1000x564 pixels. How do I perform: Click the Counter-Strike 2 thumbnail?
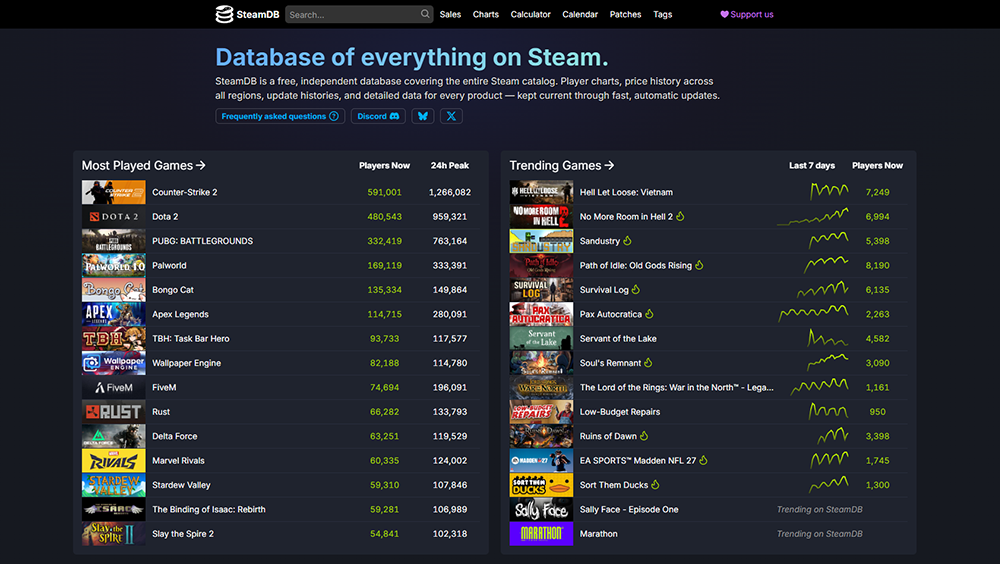[114, 192]
